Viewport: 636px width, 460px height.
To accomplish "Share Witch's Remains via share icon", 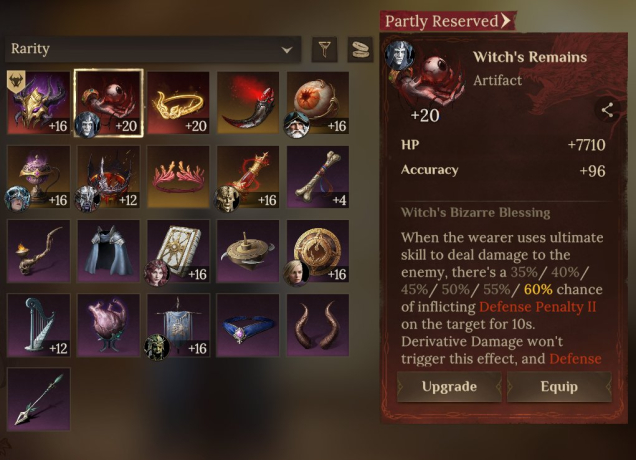I will (x=607, y=110).
